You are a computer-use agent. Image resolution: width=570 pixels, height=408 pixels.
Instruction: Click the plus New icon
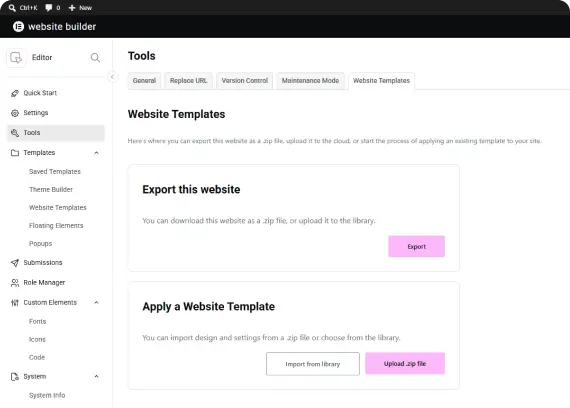click(x=72, y=8)
